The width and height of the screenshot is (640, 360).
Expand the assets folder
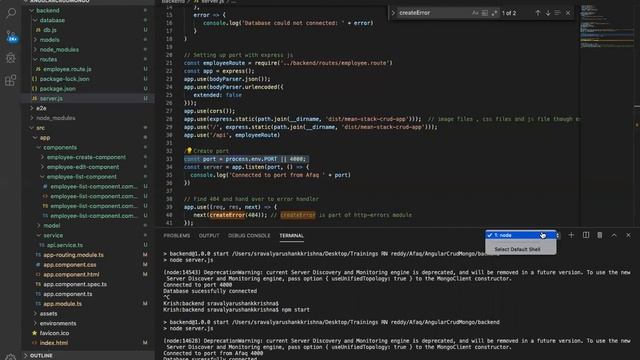(x=49, y=313)
